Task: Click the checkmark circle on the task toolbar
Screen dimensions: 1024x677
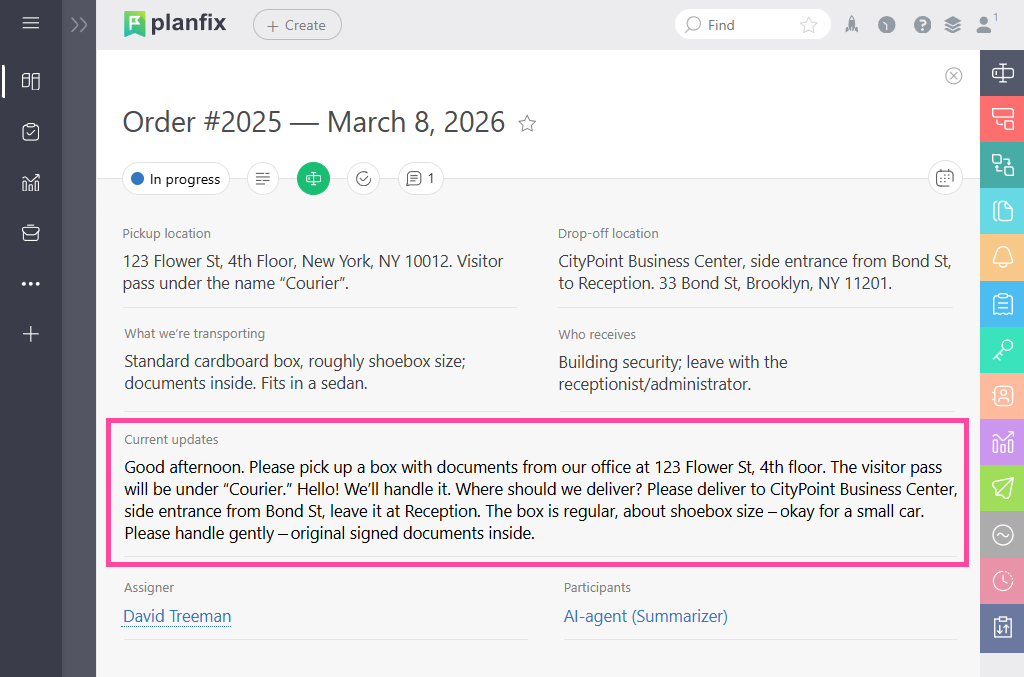Action: pyautogui.click(x=363, y=178)
